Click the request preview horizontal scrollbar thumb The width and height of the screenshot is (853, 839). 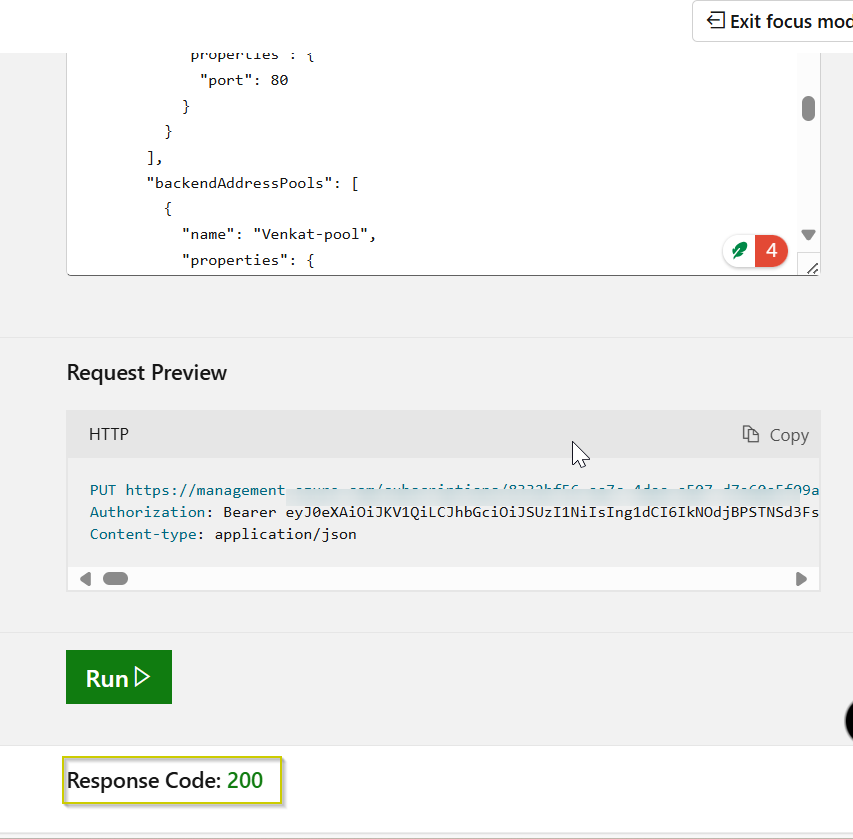pos(115,578)
